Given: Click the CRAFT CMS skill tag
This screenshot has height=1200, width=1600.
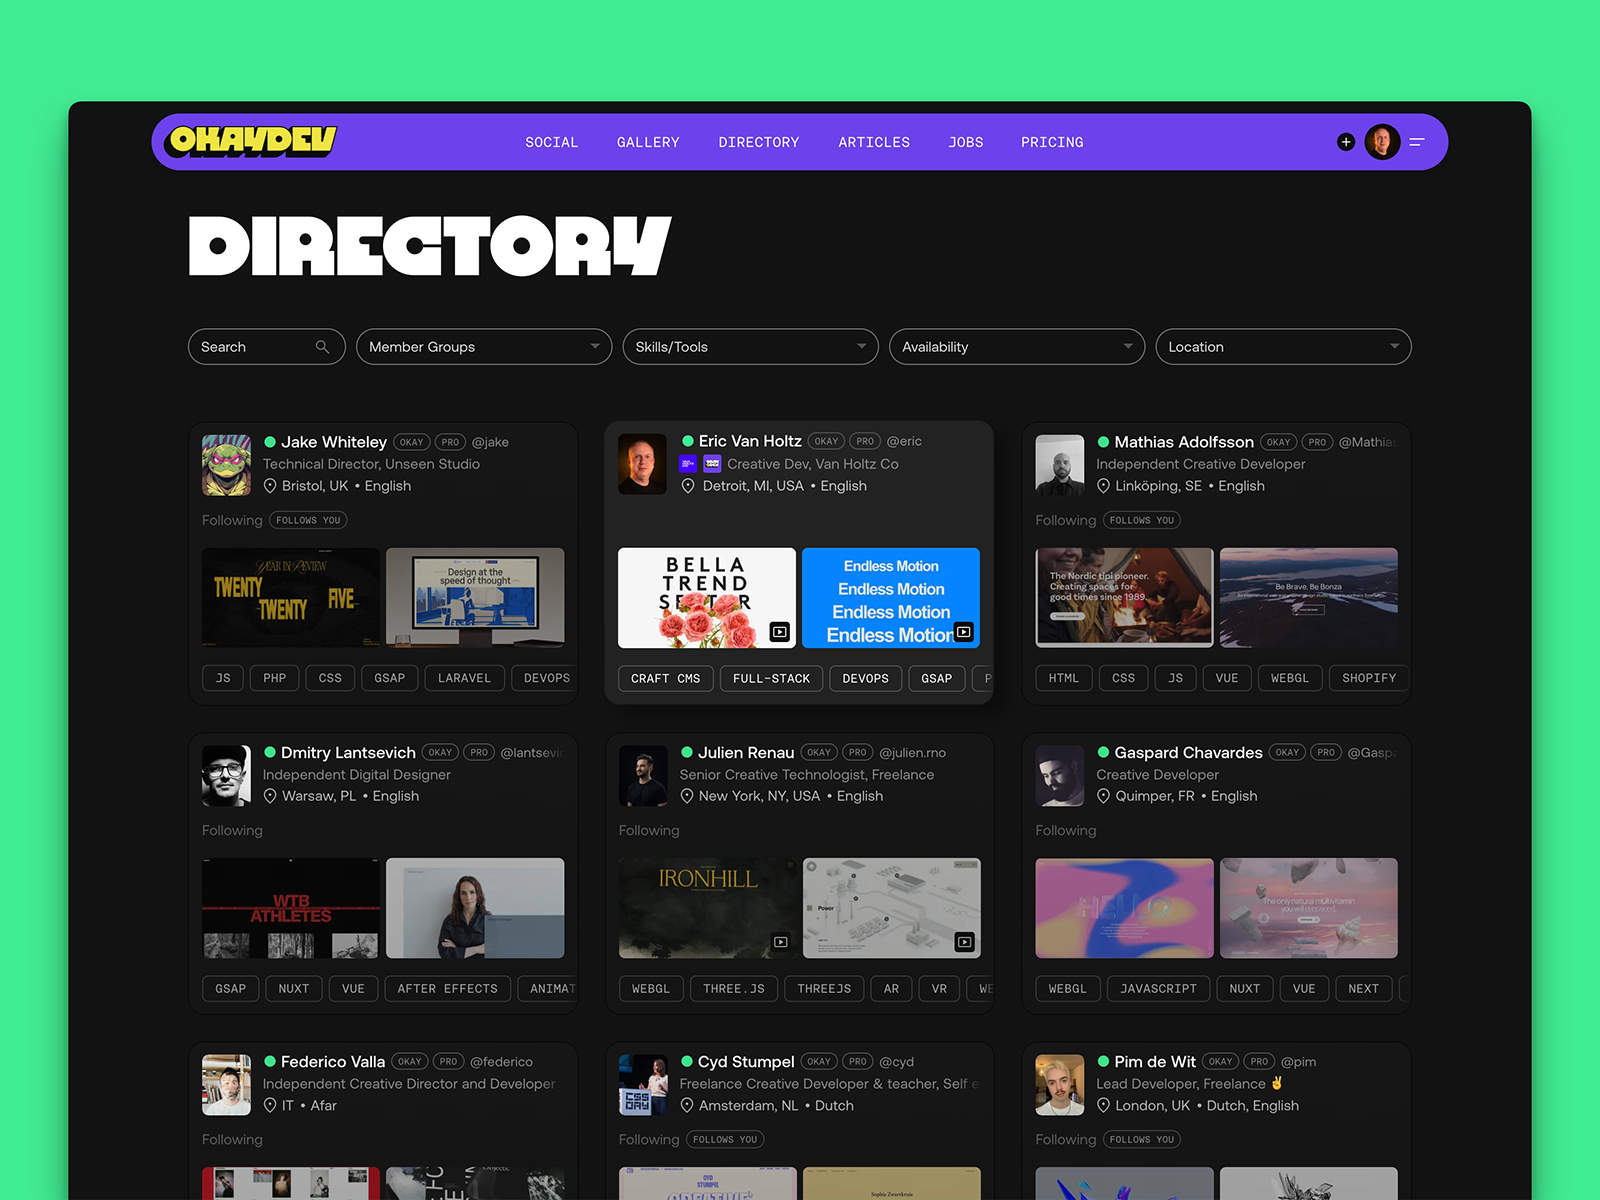Looking at the screenshot, I should coord(666,678).
